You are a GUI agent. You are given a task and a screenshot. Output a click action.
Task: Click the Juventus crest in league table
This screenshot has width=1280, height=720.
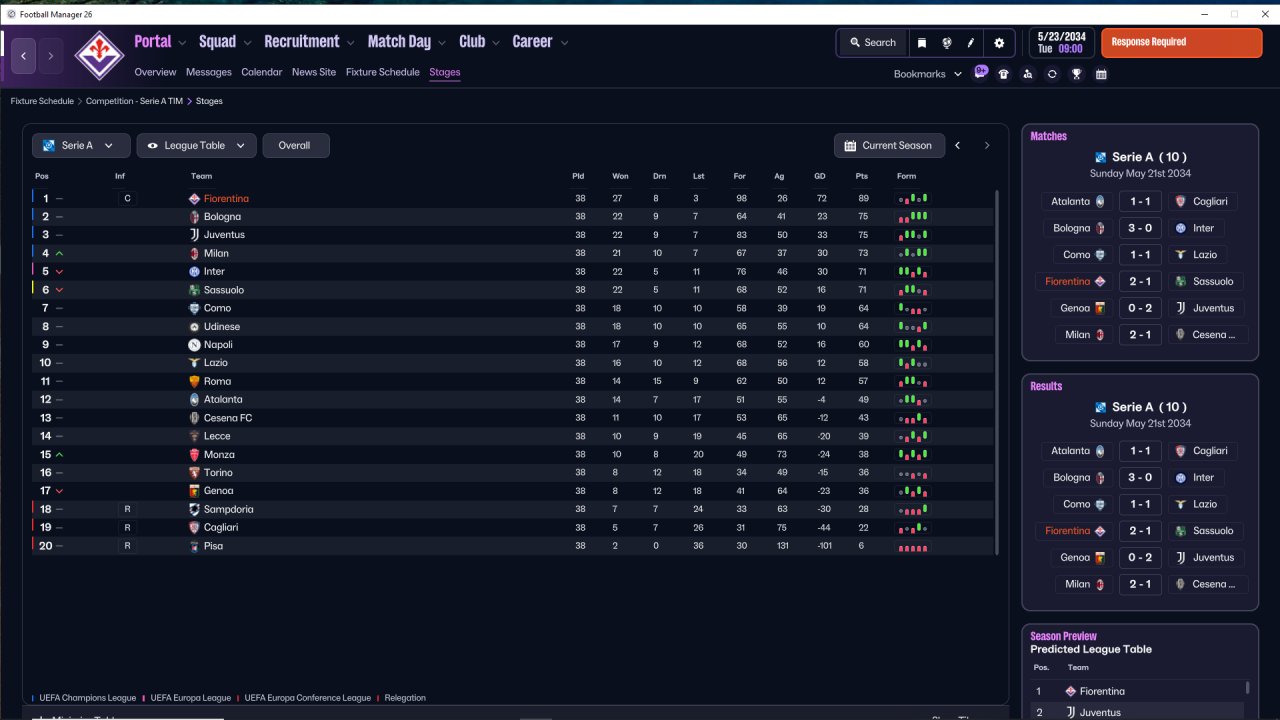(194, 235)
